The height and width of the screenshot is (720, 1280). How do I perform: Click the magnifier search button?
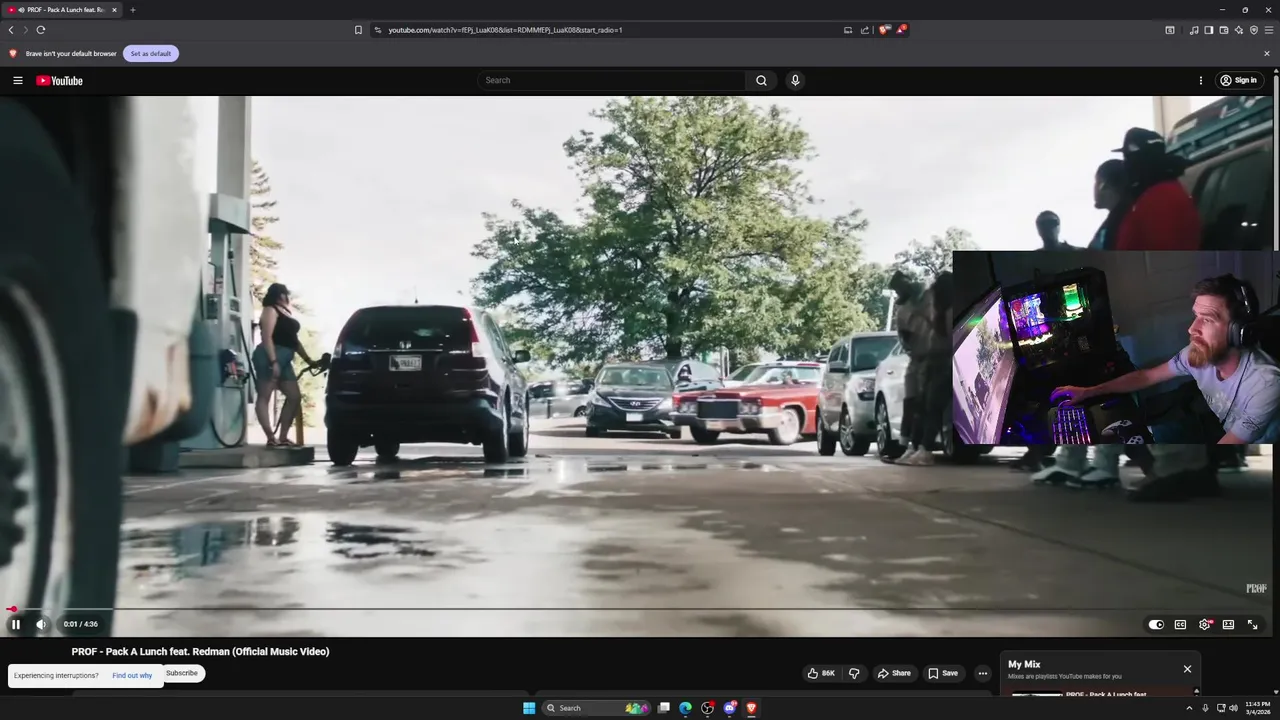[x=761, y=80]
